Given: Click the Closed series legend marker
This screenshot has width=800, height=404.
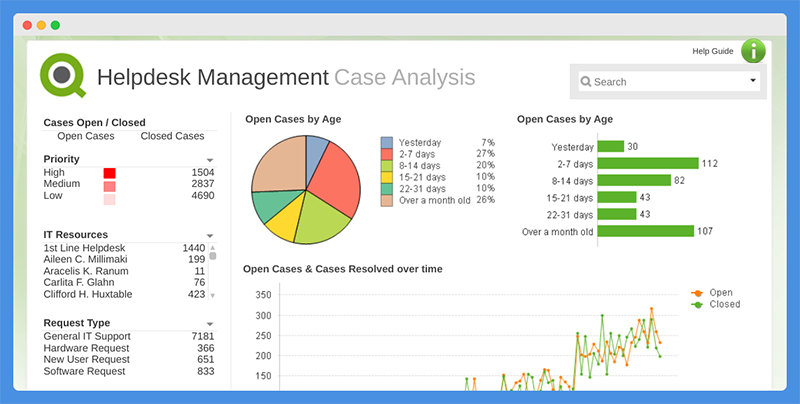Looking at the screenshot, I should coord(696,305).
